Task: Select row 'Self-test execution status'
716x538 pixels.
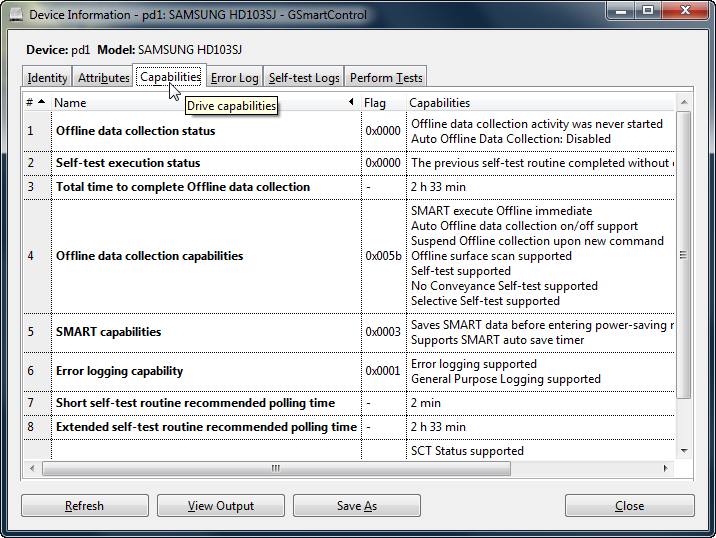Action: (x=349, y=163)
